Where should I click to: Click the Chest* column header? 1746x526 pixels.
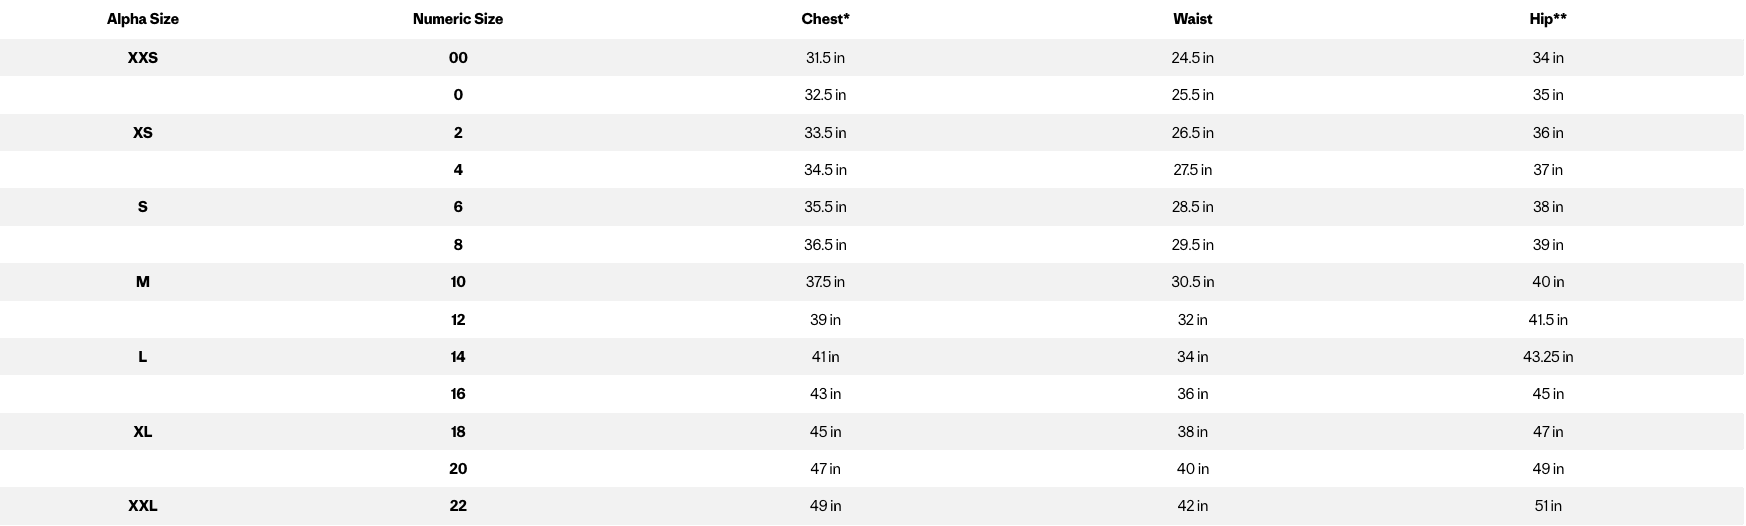pos(825,19)
